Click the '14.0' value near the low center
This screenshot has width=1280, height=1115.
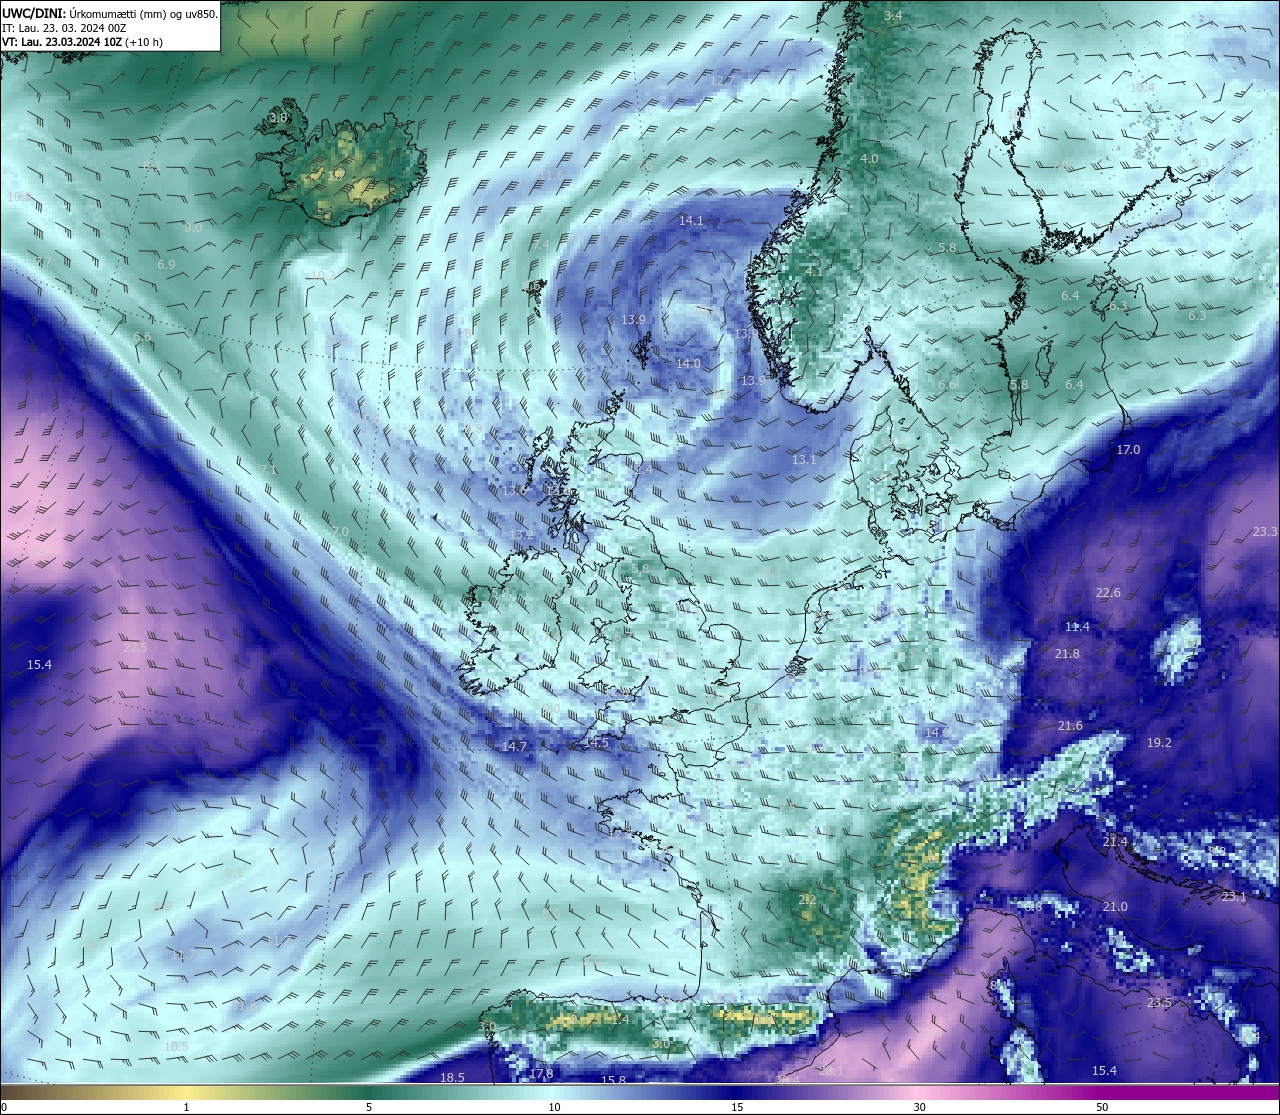(688, 364)
